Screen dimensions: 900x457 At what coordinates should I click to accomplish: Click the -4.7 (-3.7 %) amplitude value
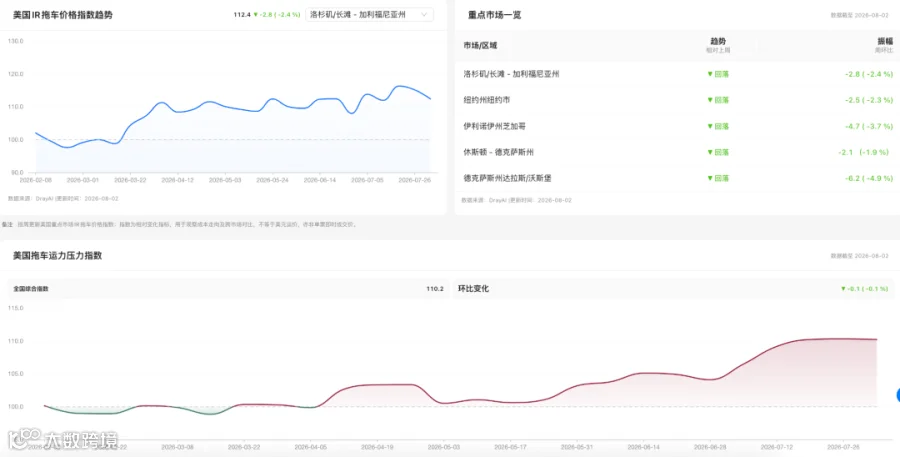point(869,126)
